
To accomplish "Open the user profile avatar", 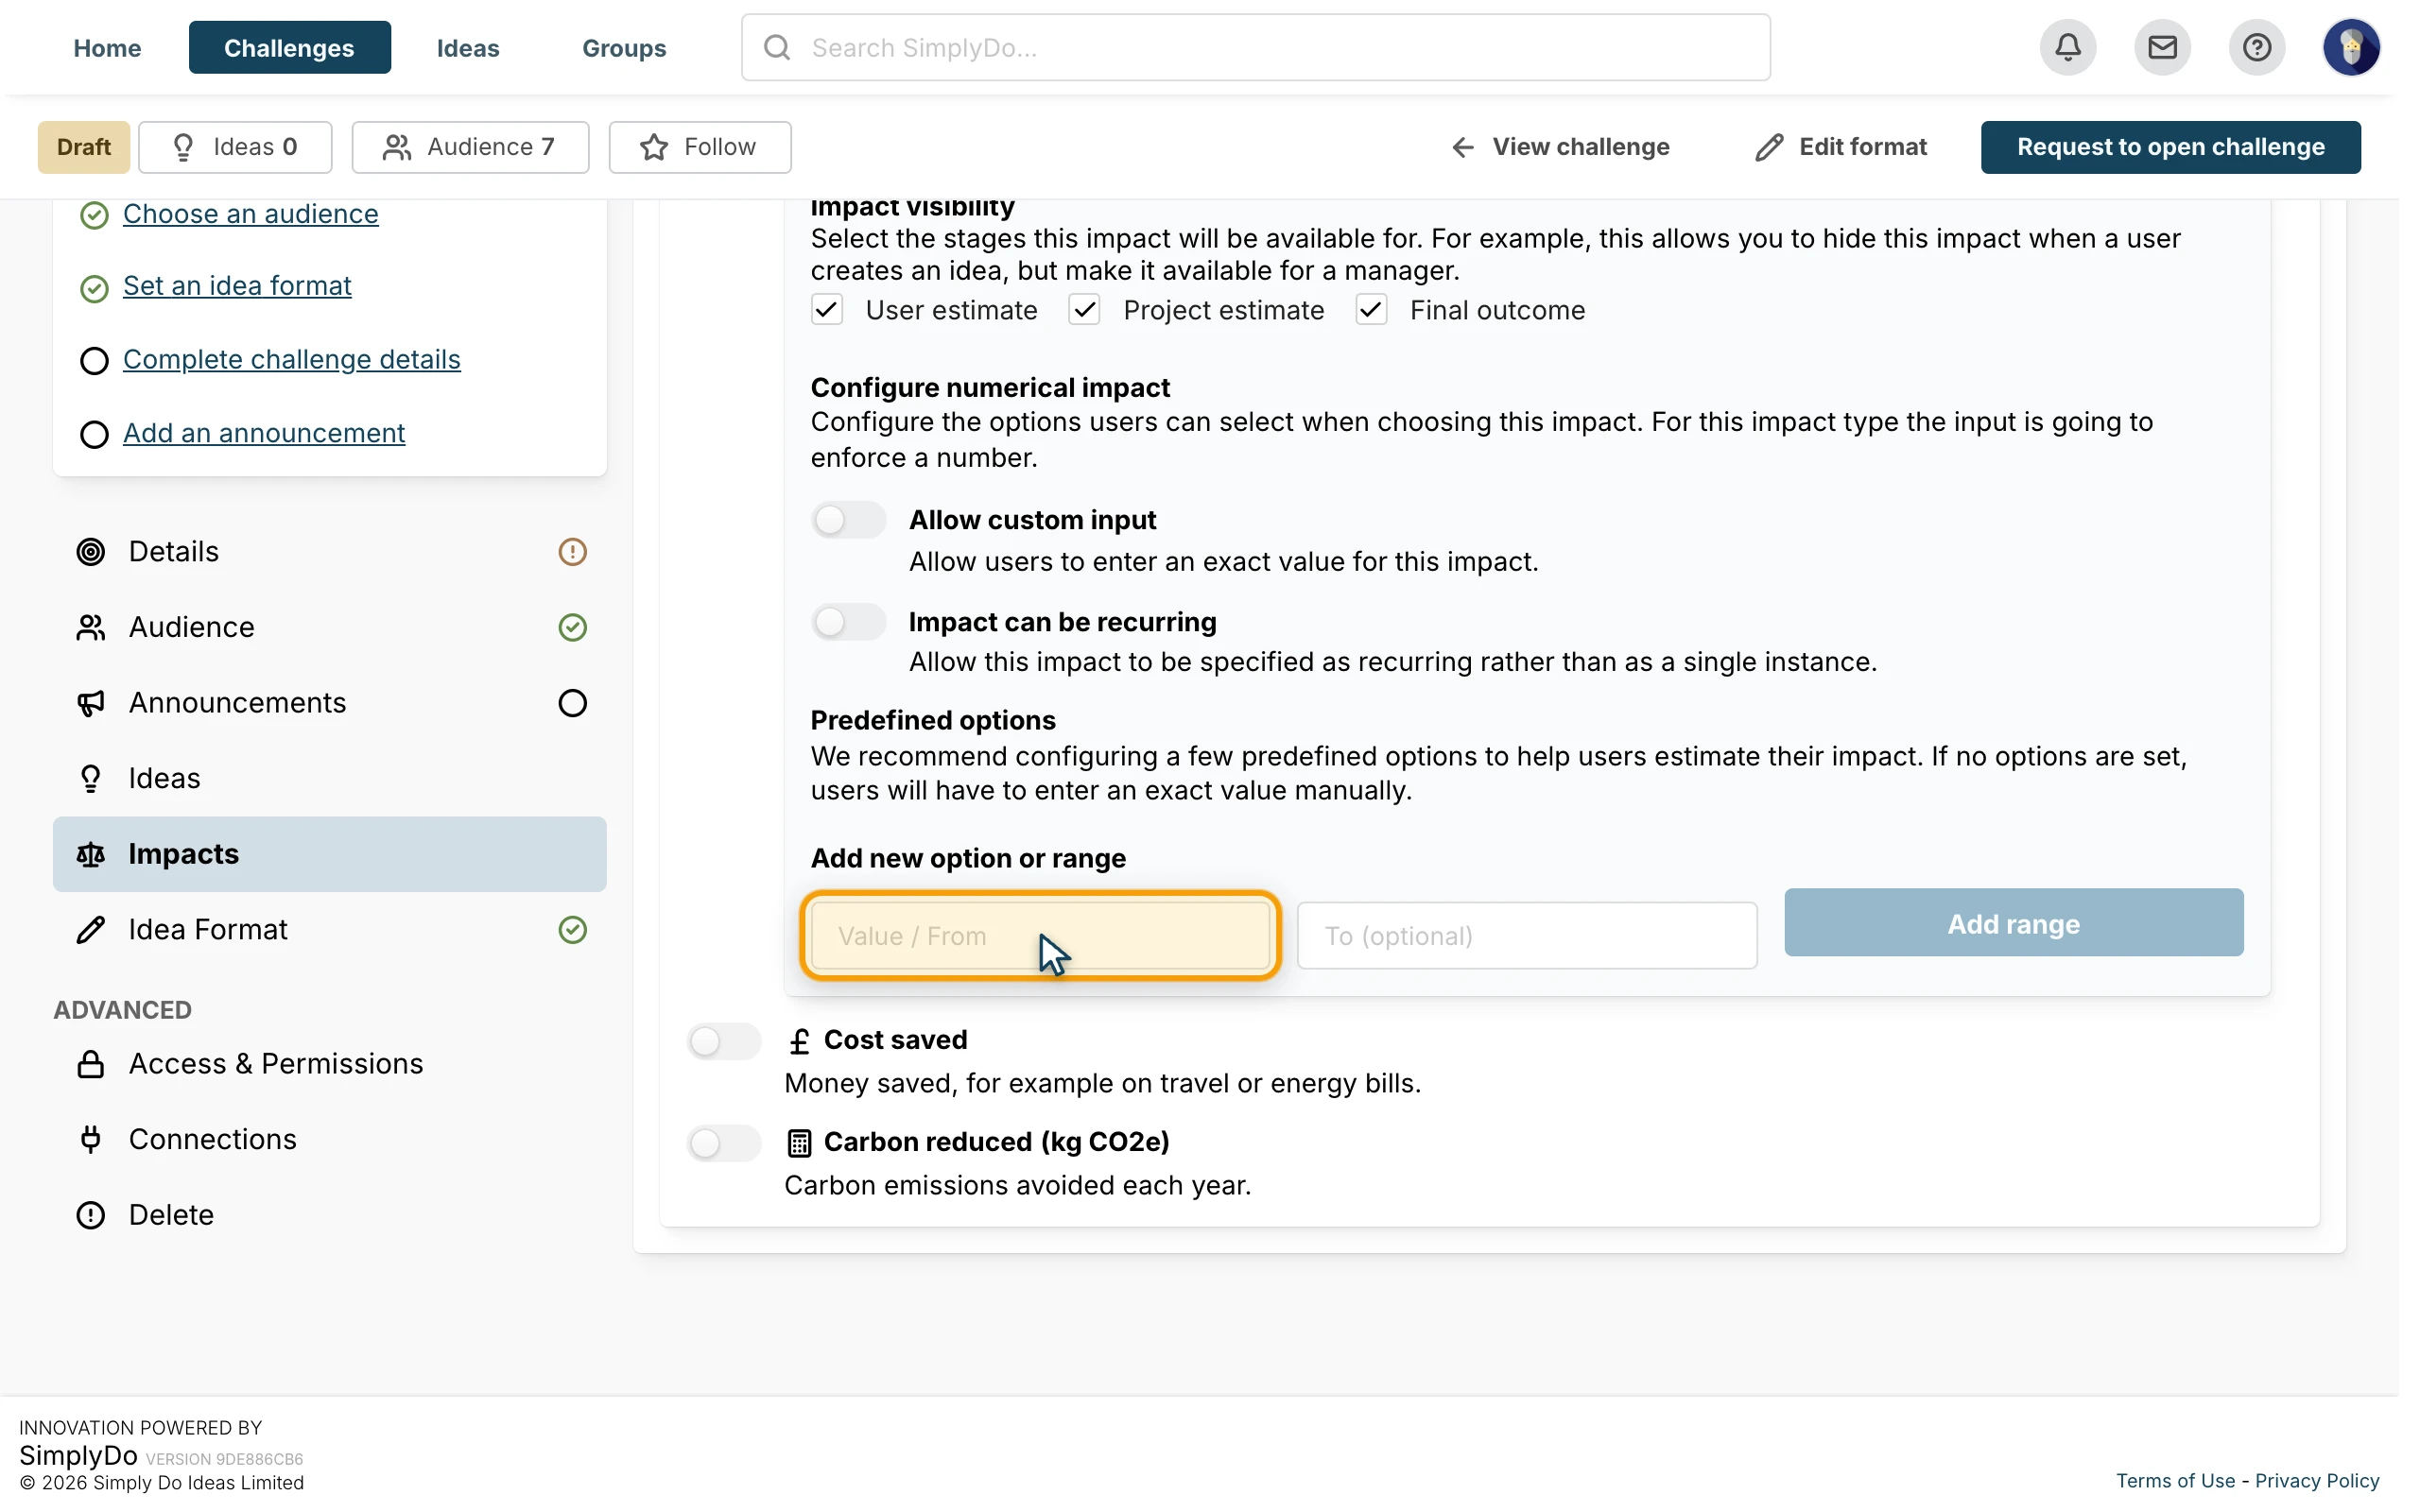I will tap(2350, 47).
